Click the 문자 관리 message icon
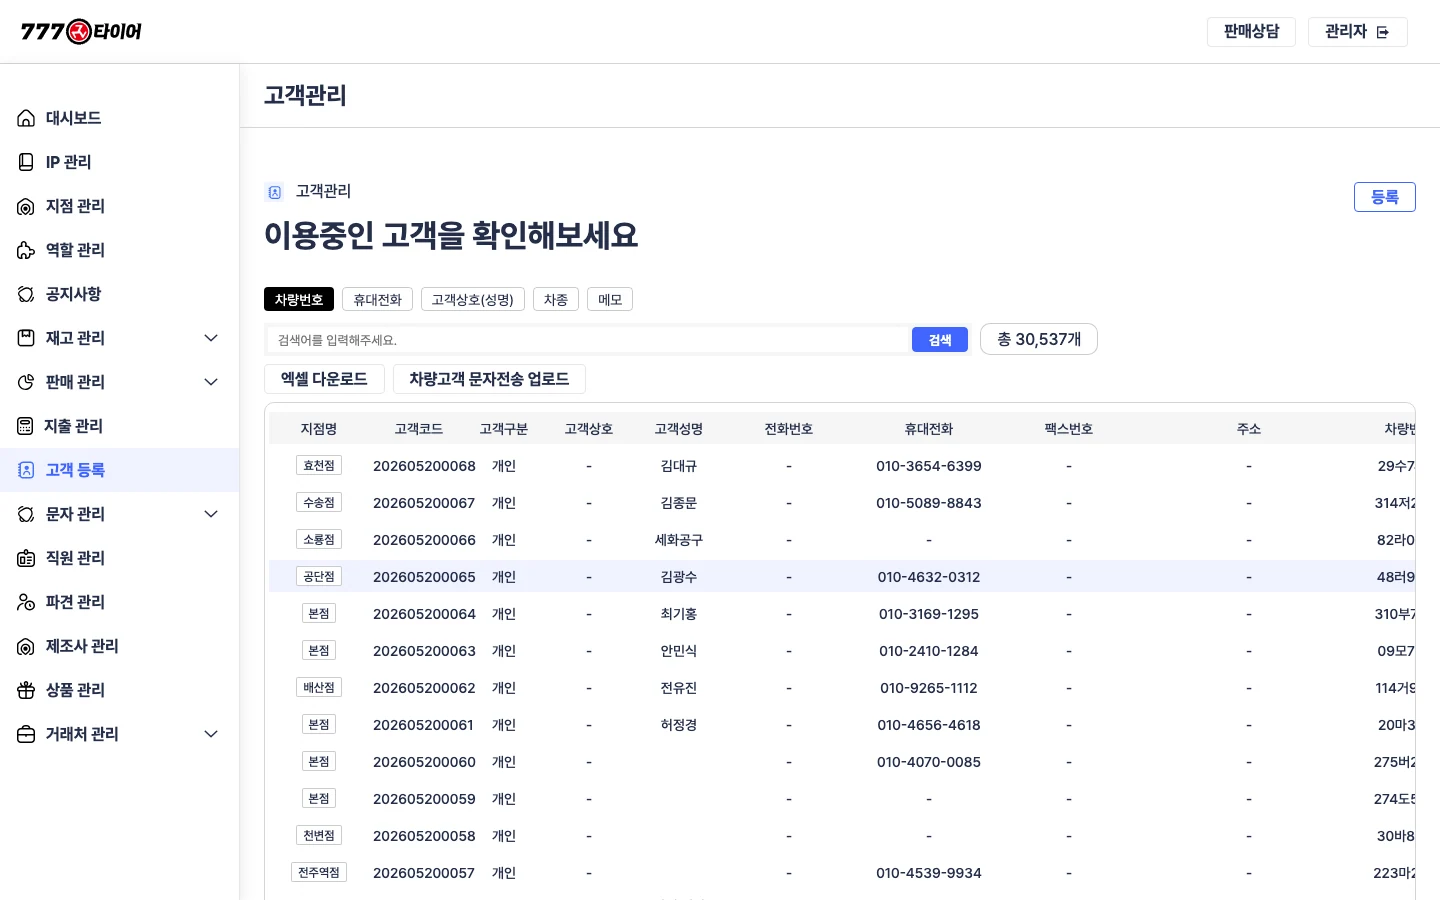1440x900 pixels. [26, 514]
